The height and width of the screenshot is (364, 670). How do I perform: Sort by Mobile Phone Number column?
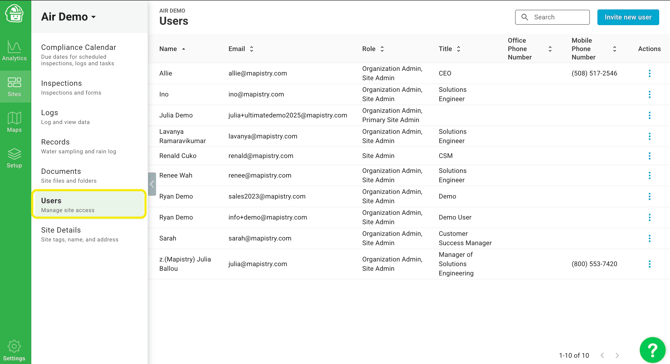(x=594, y=49)
